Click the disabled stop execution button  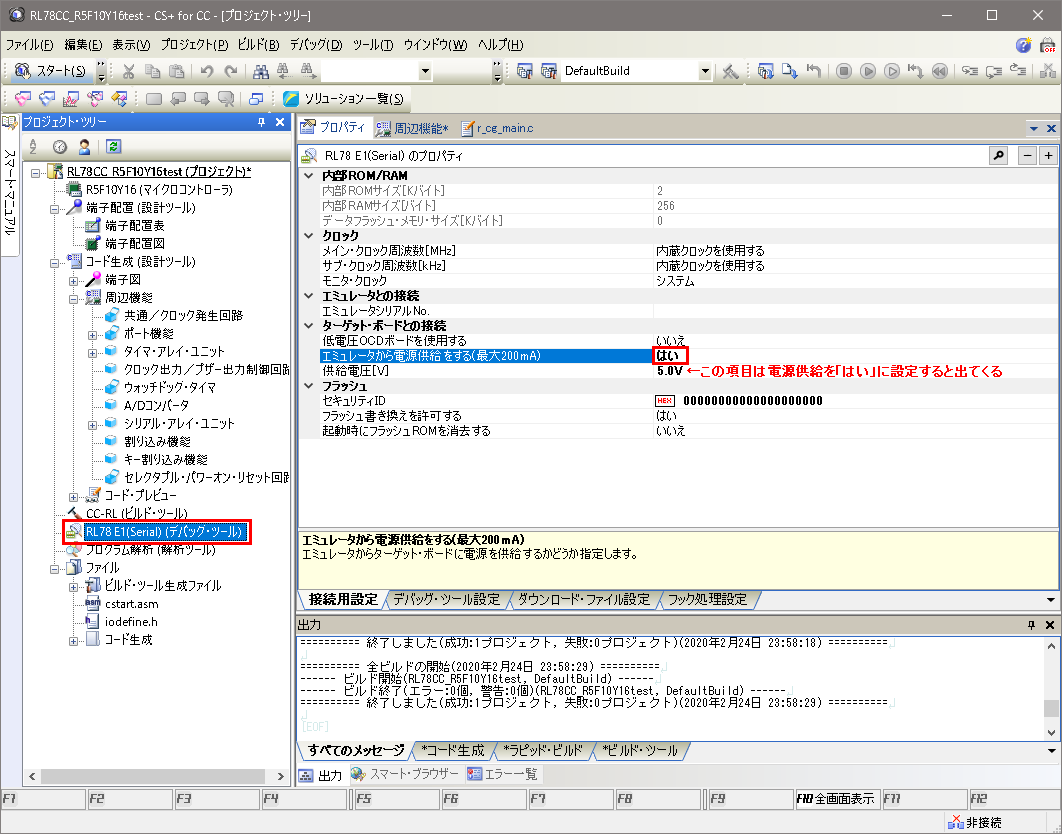click(843, 71)
